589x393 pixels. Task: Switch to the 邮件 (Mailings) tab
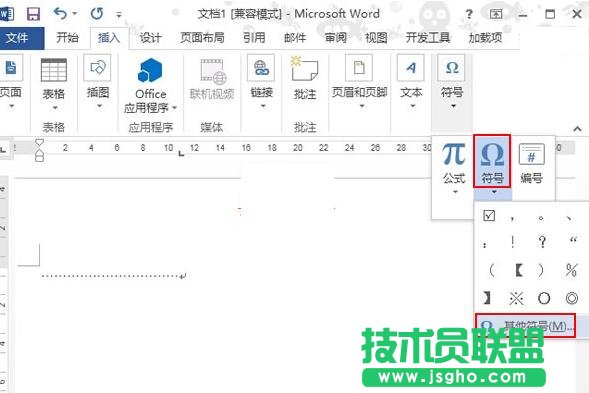[x=295, y=38]
